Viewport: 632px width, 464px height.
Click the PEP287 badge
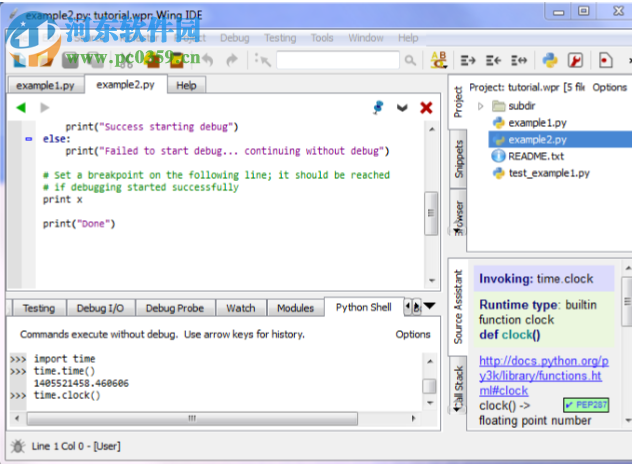click(x=586, y=405)
